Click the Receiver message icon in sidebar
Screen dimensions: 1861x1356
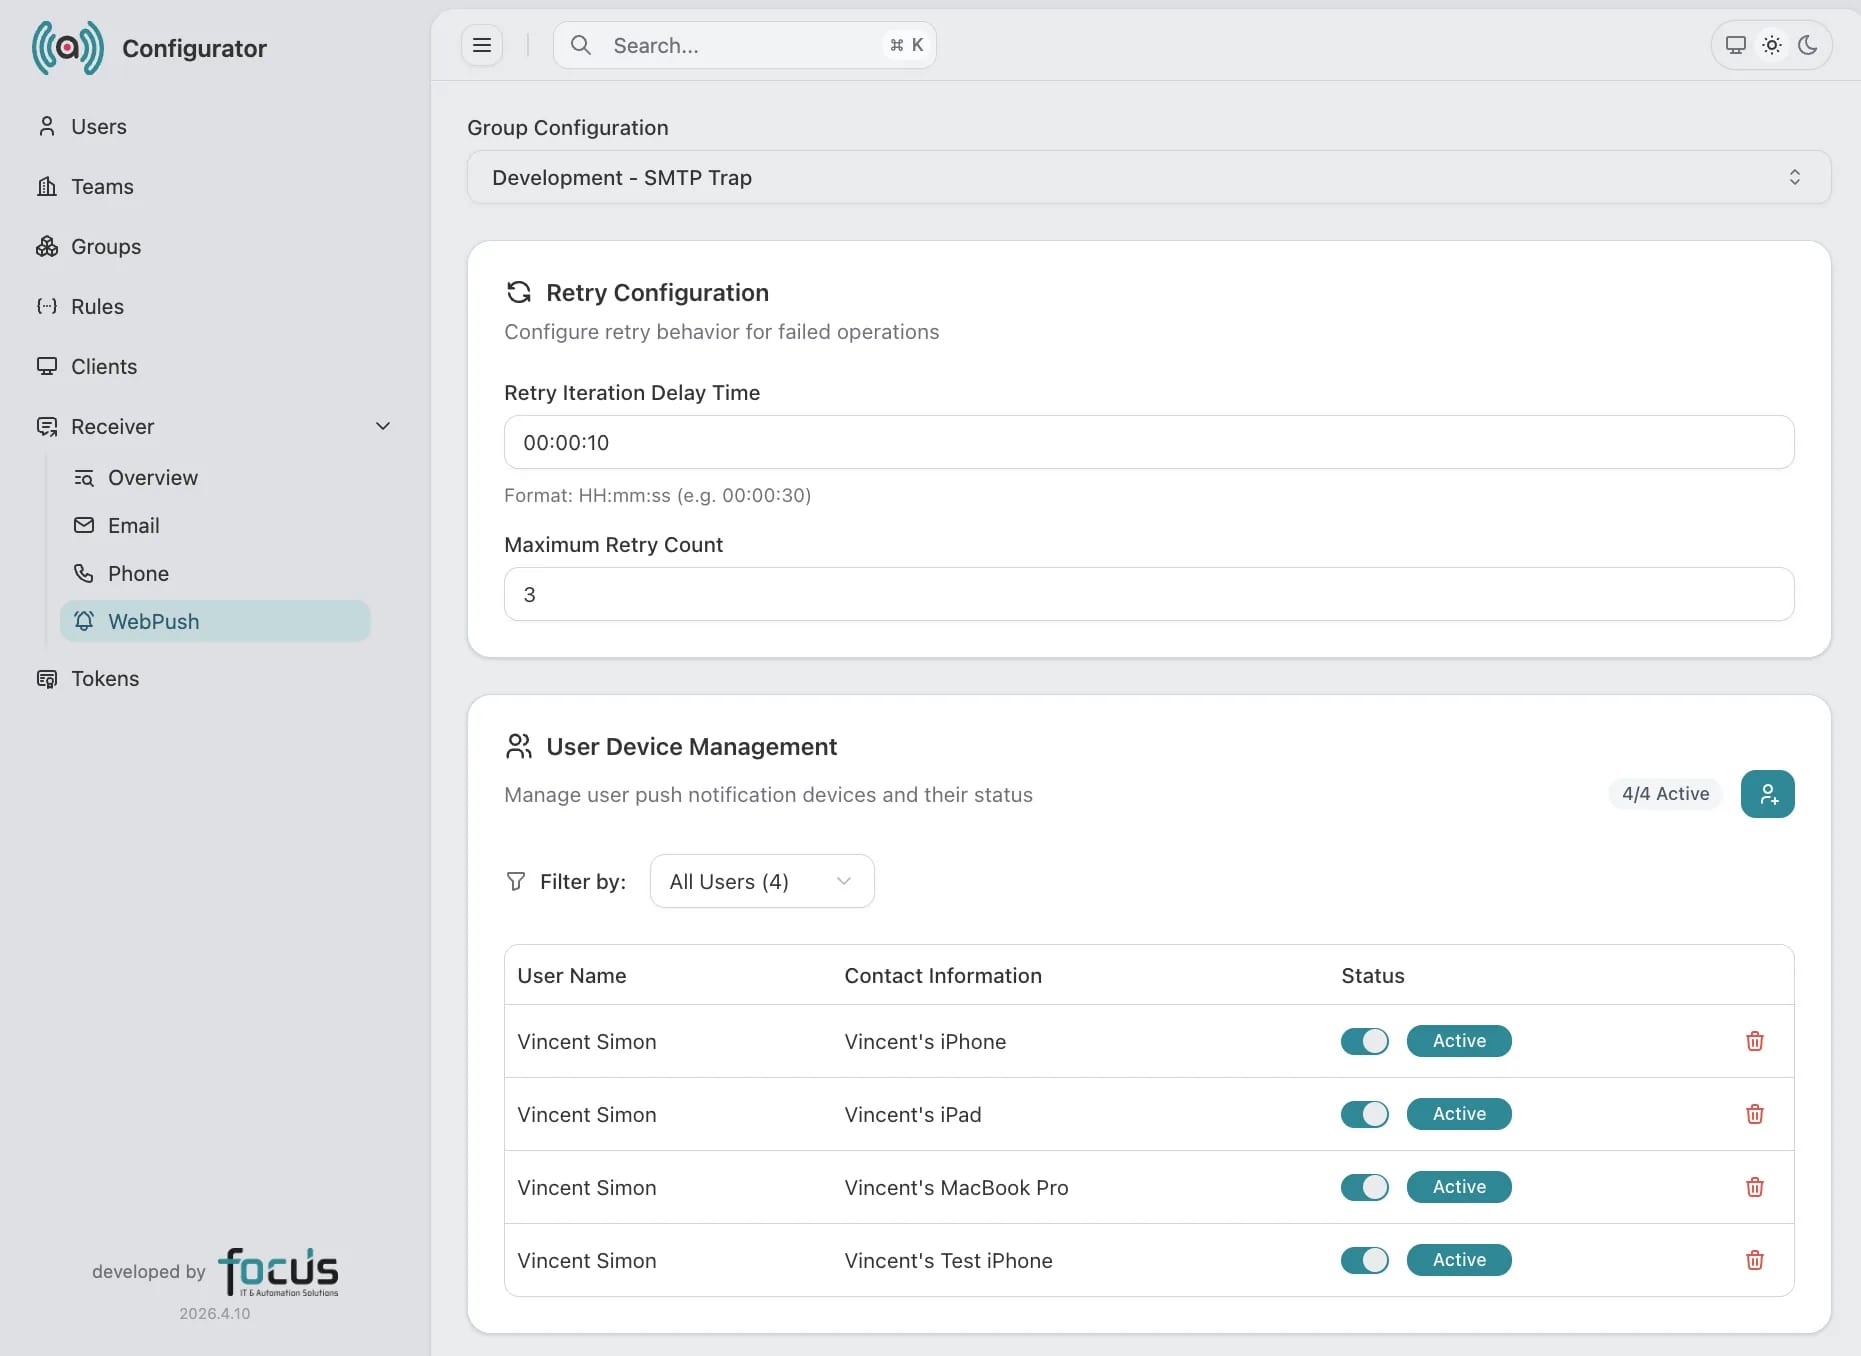click(x=47, y=426)
